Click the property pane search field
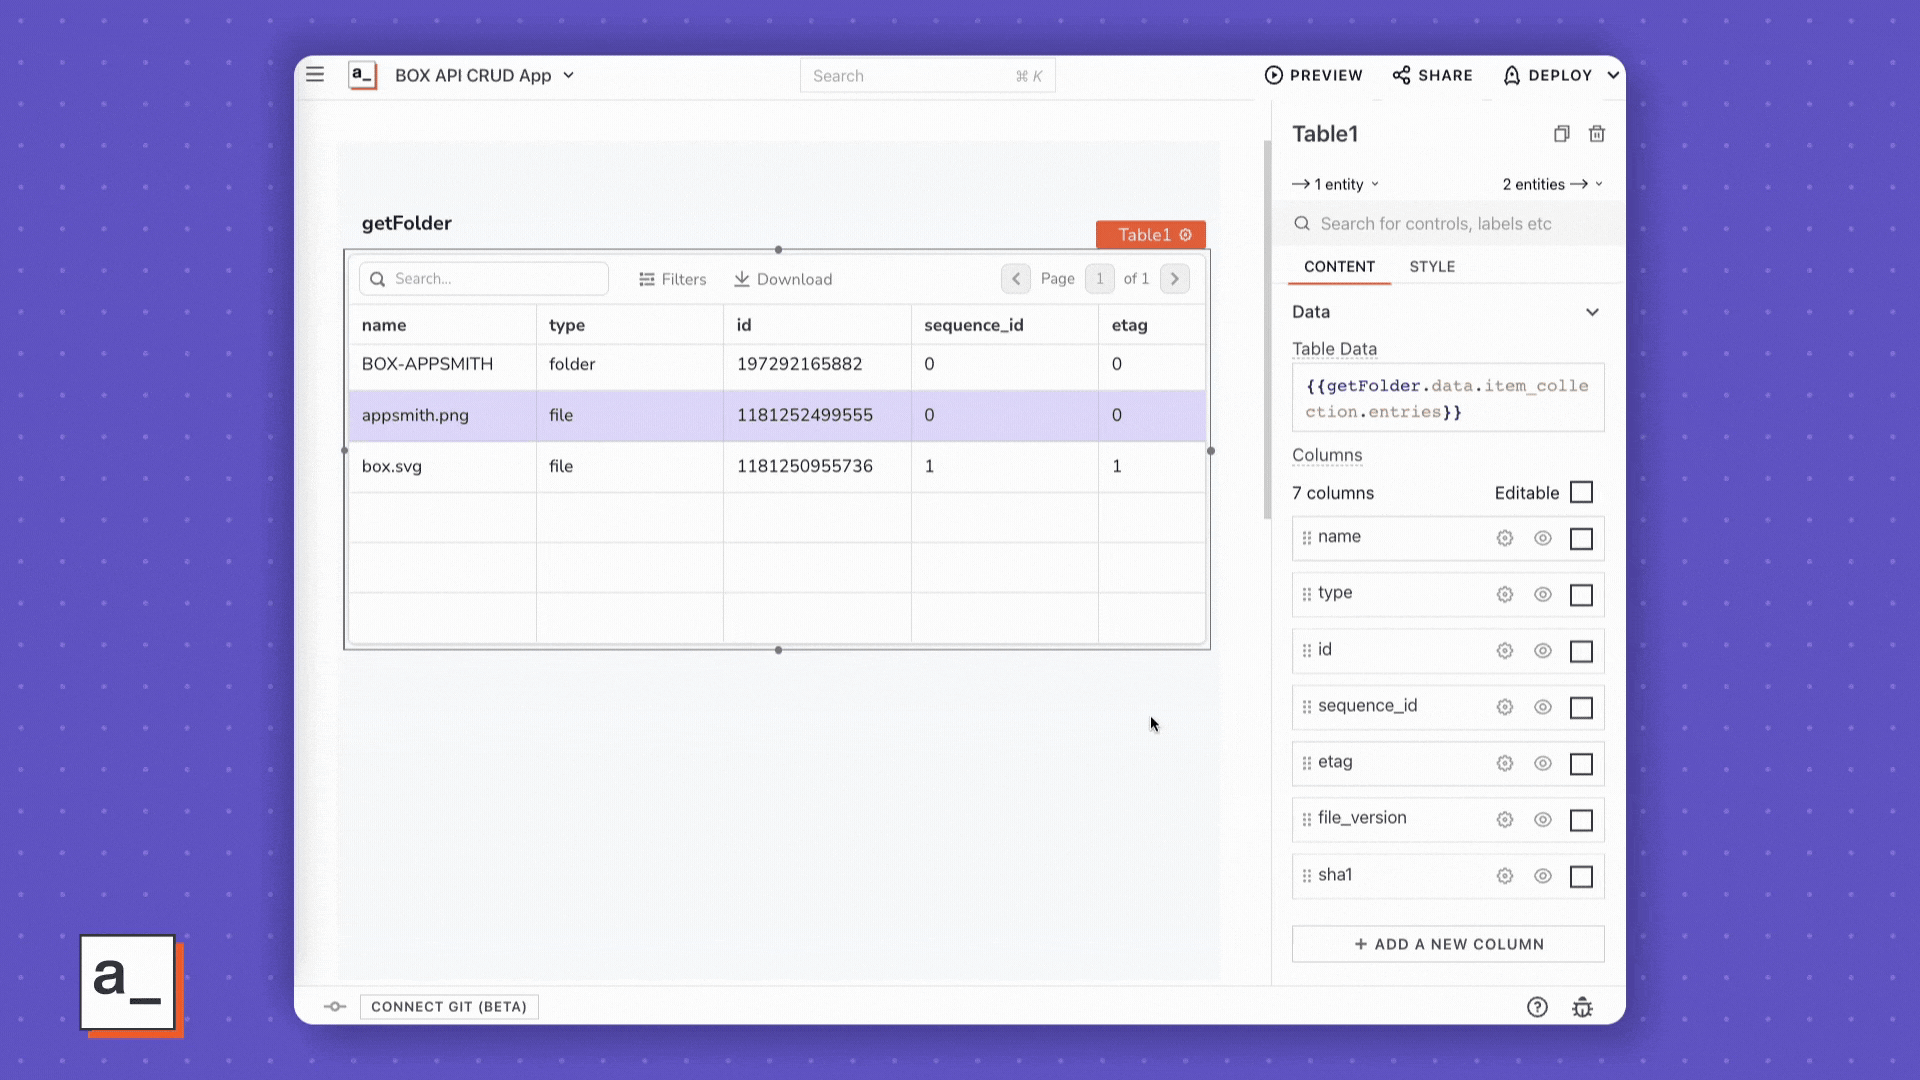Screen dimensions: 1920x1080 pyautogui.click(x=1448, y=224)
